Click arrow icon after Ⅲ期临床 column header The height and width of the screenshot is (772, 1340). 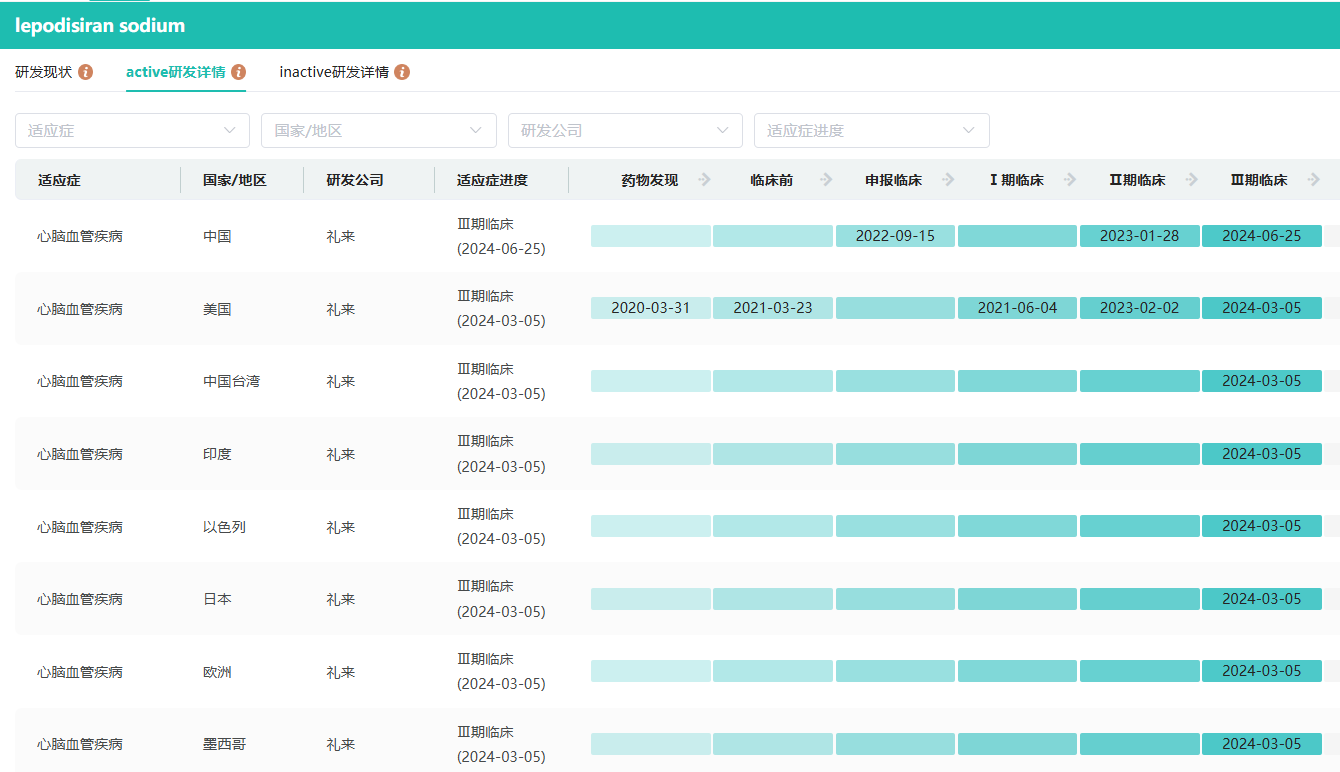click(1313, 180)
